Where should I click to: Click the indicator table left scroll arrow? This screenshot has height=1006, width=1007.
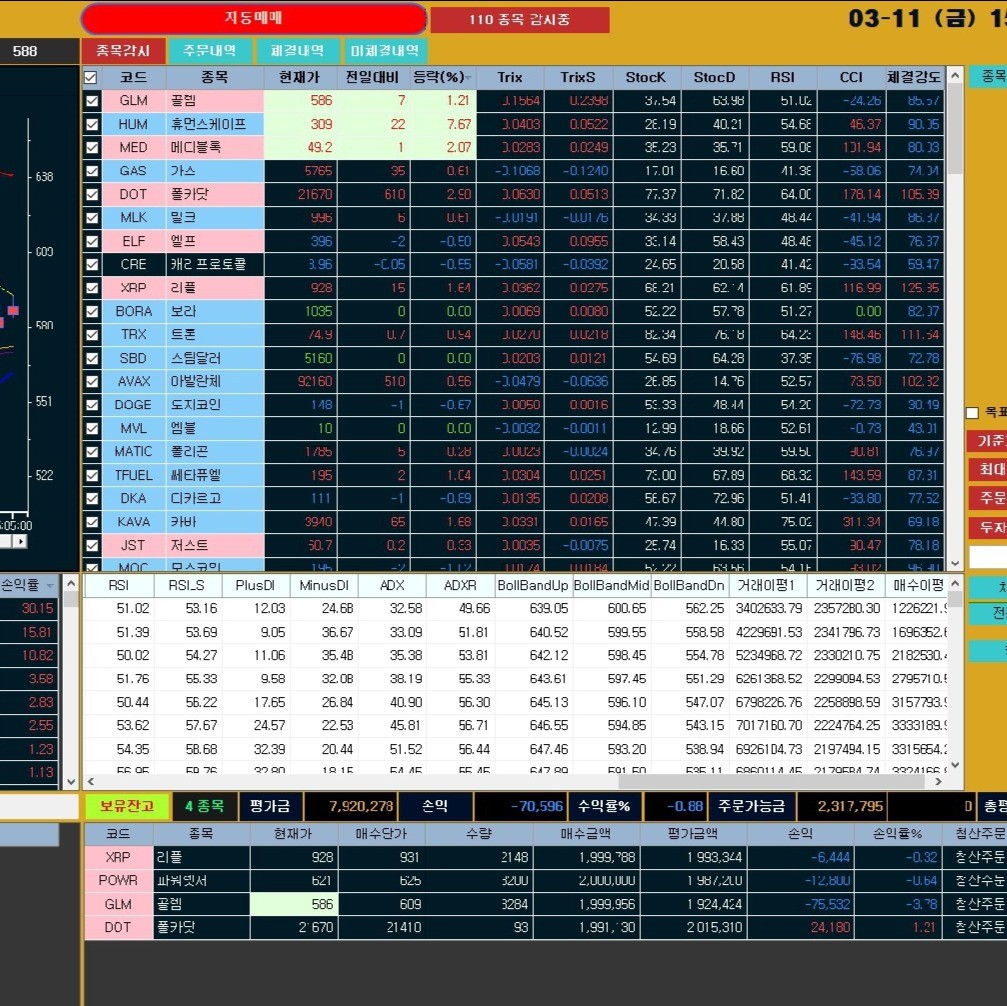click(91, 781)
